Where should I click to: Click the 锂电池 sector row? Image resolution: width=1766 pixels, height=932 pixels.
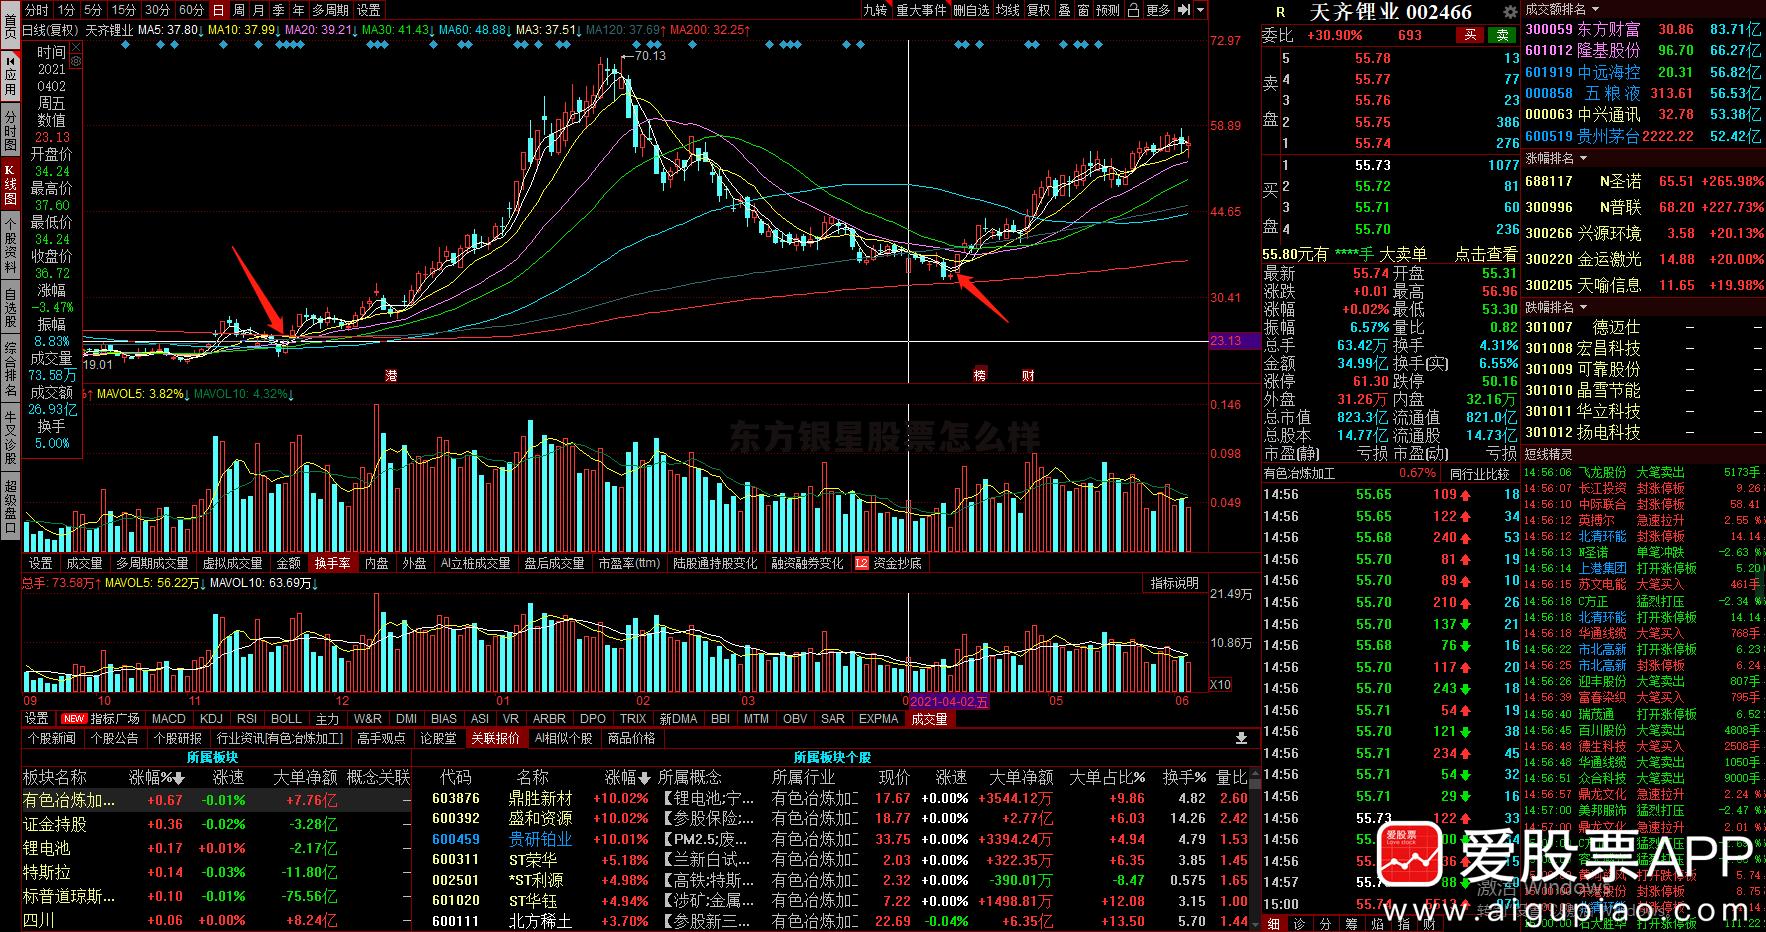tap(216, 848)
